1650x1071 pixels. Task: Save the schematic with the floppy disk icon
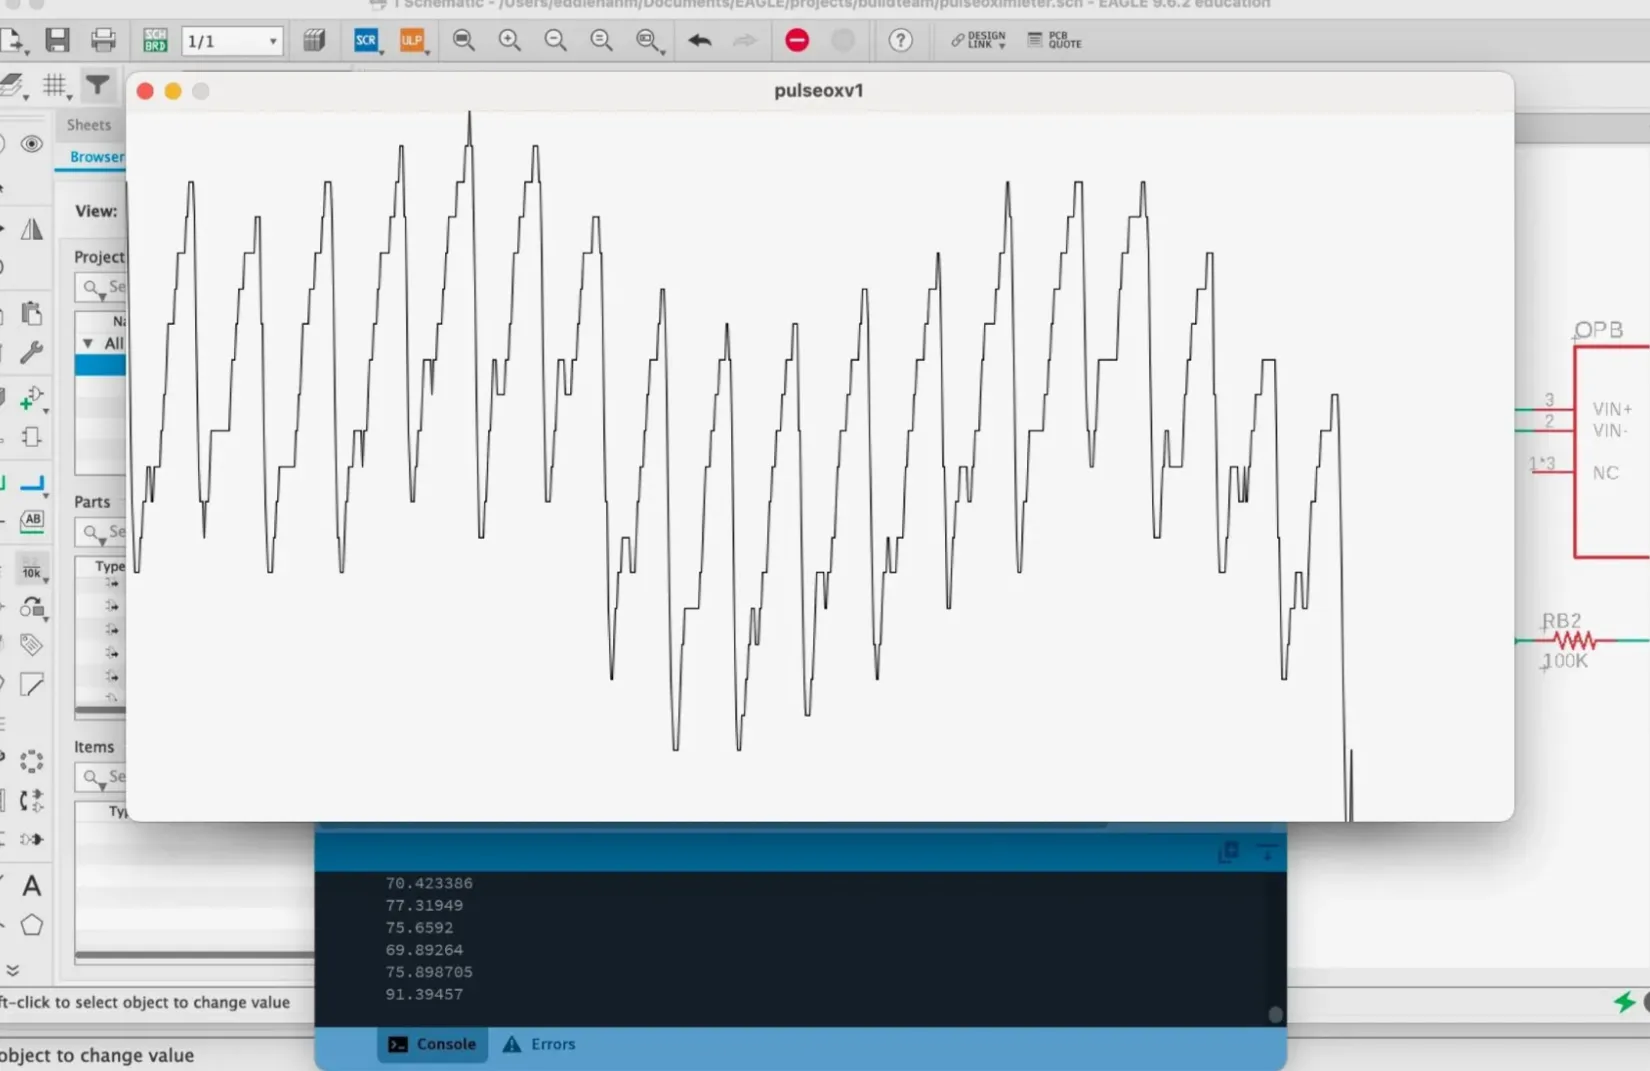pos(57,40)
